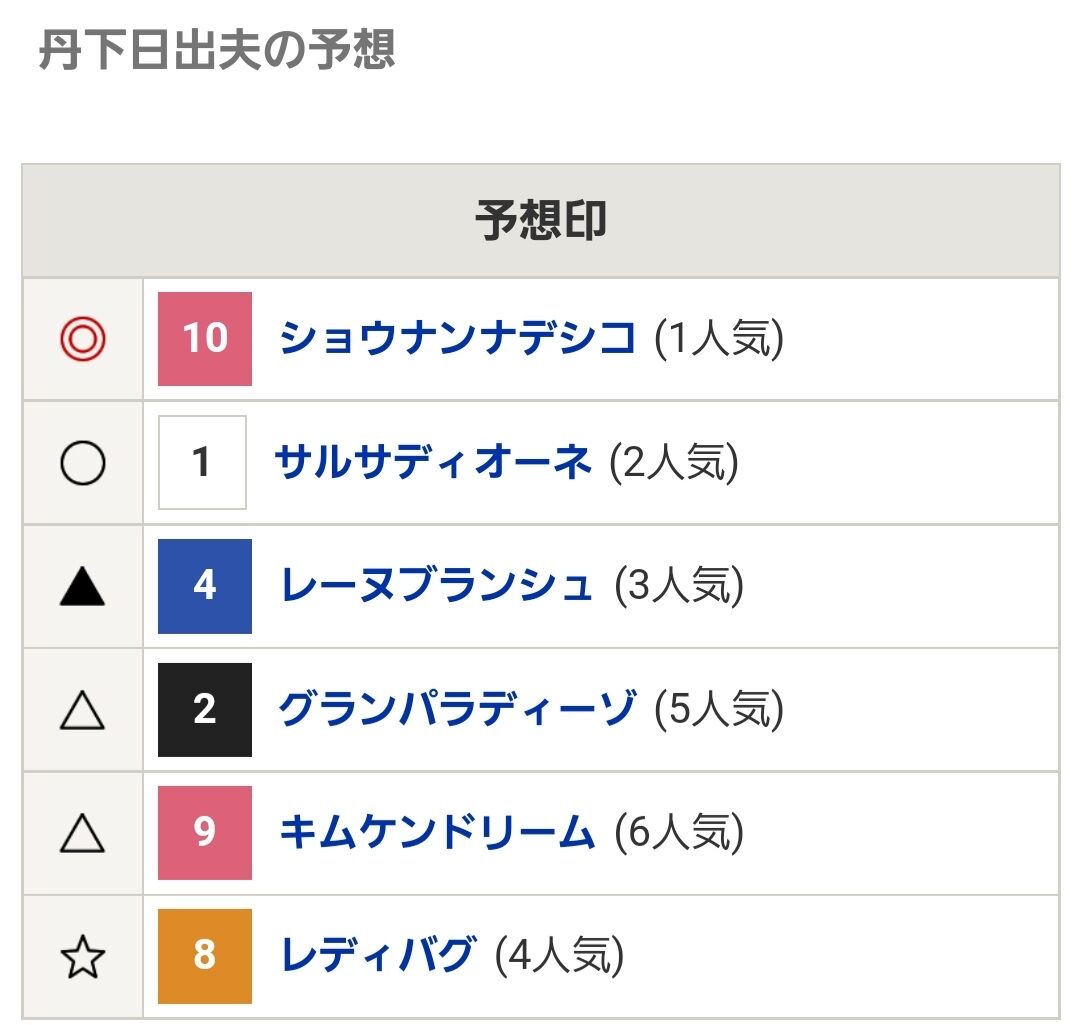Click the 丹下日出夫の予想 heading

coord(217,48)
